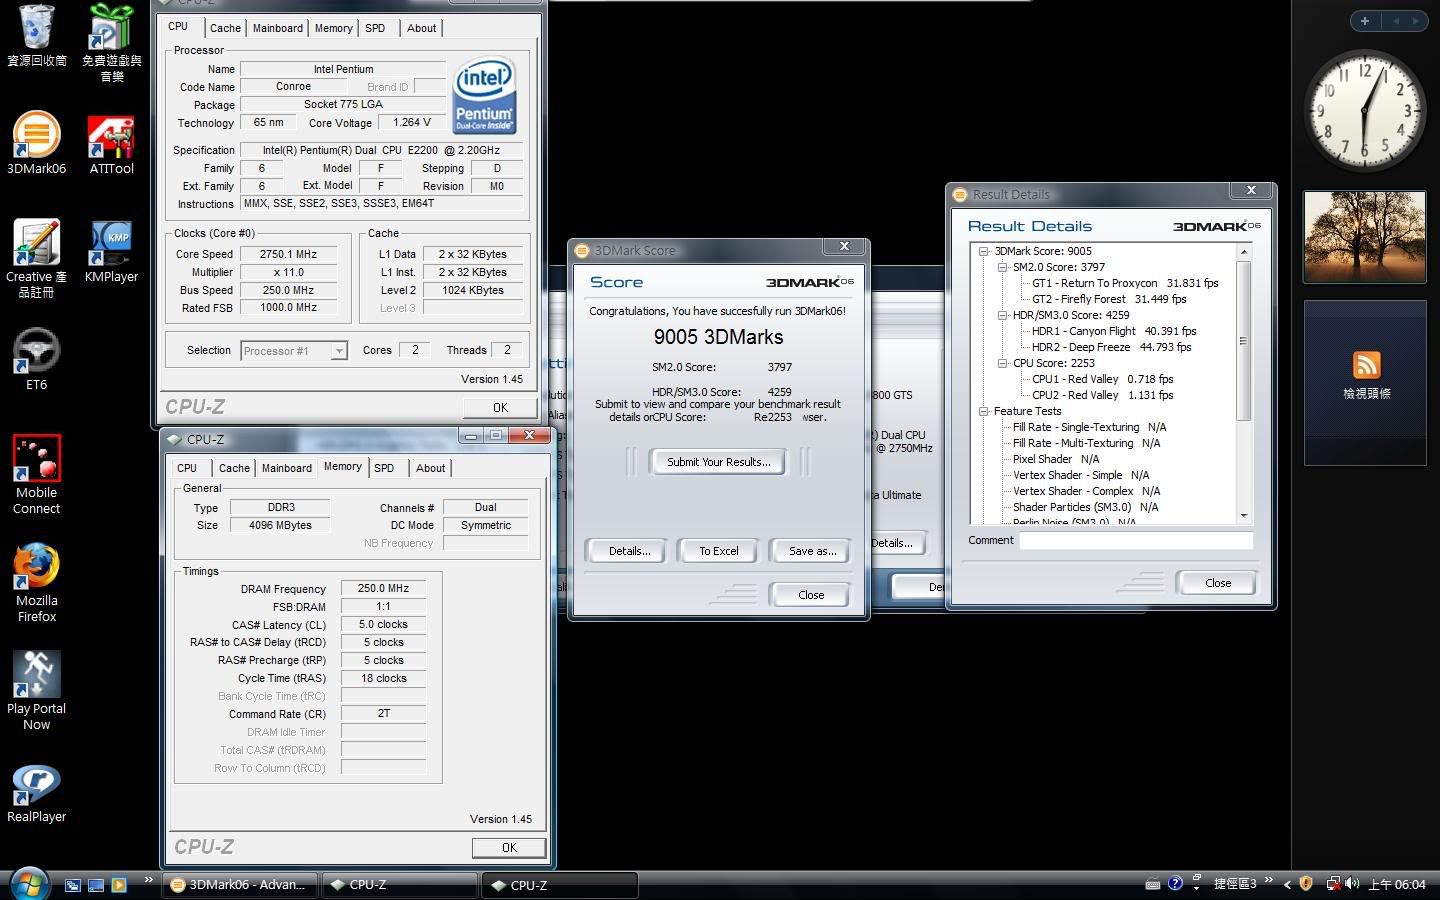
Task: Click the sidebar add gadget plus button
Action: pyautogui.click(x=1365, y=21)
